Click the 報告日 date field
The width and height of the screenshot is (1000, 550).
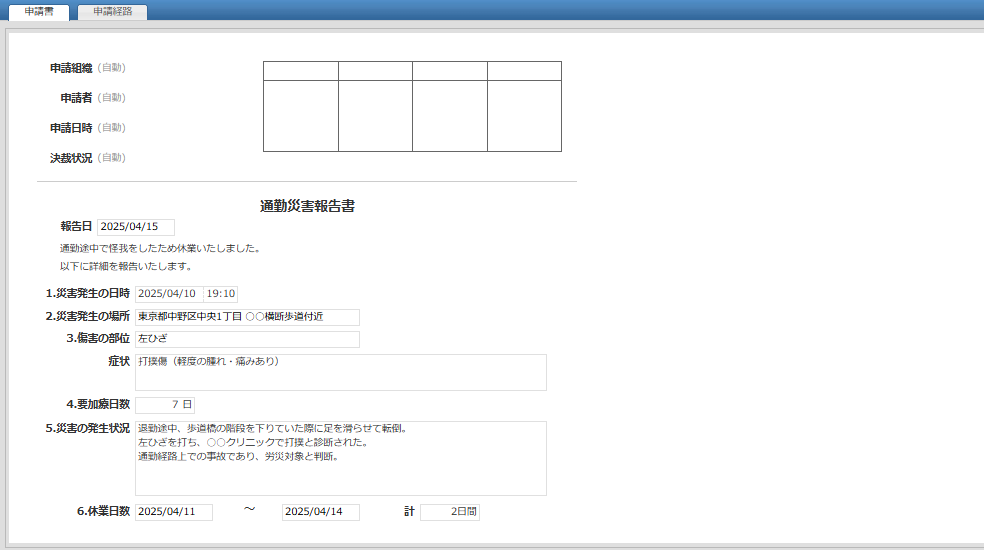pyautogui.click(x=136, y=227)
